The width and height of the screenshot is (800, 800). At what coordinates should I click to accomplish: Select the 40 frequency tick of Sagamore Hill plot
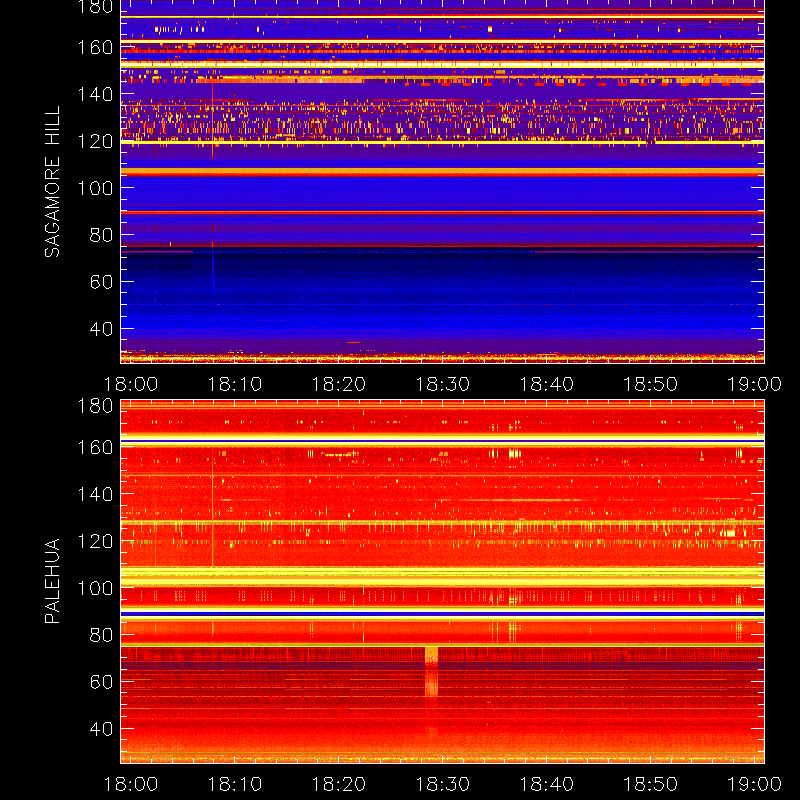101,329
